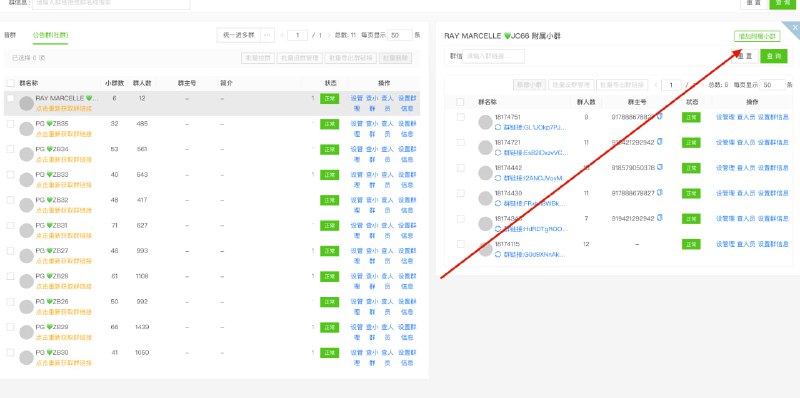Click avatar of subgroup 18174751
The height and width of the screenshot is (398, 800).
(486, 122)
